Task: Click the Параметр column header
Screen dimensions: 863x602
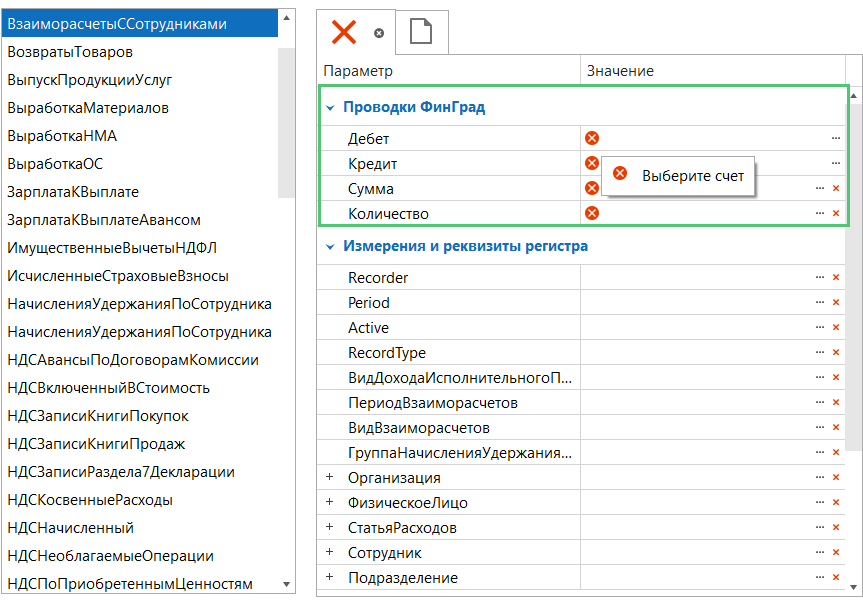Action: point(358,71)
